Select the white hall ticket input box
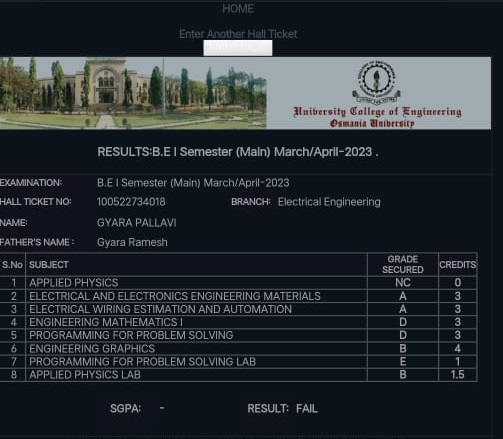Screen dimensions: 503x439 click(x=238, y=48)
